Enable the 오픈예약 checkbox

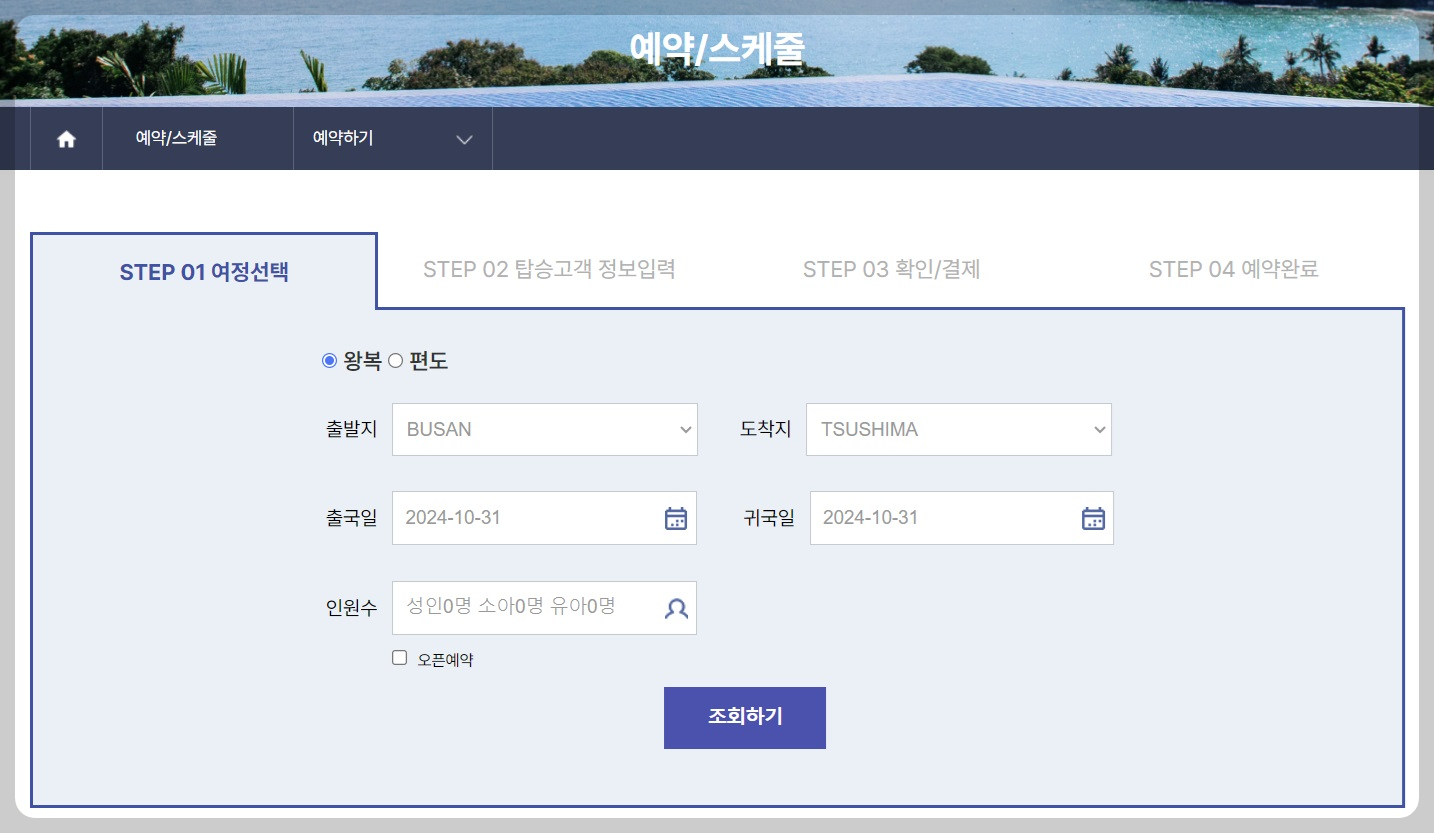click(x=399, y=657)
